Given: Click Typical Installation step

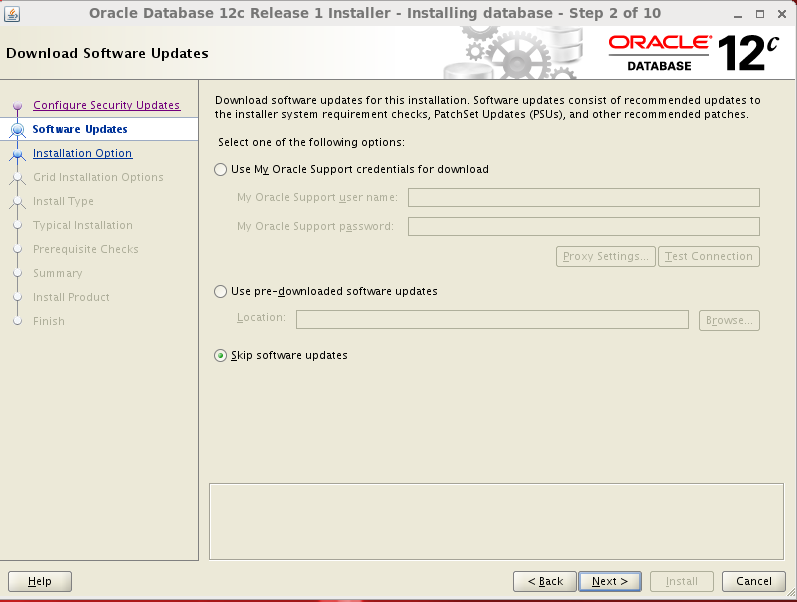Looking at the screenshot, I should coord(83,225).
